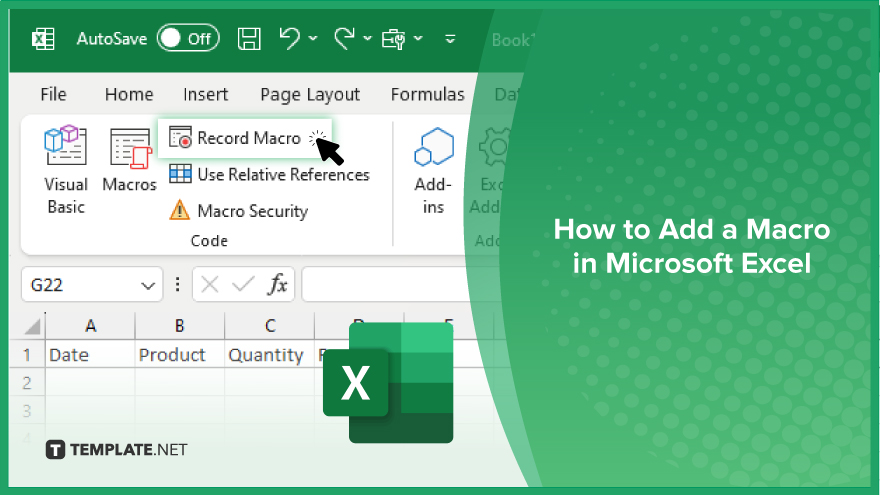The image size is (880, 495).
Task: Open the File tab
Action: [x=53, y=94]
